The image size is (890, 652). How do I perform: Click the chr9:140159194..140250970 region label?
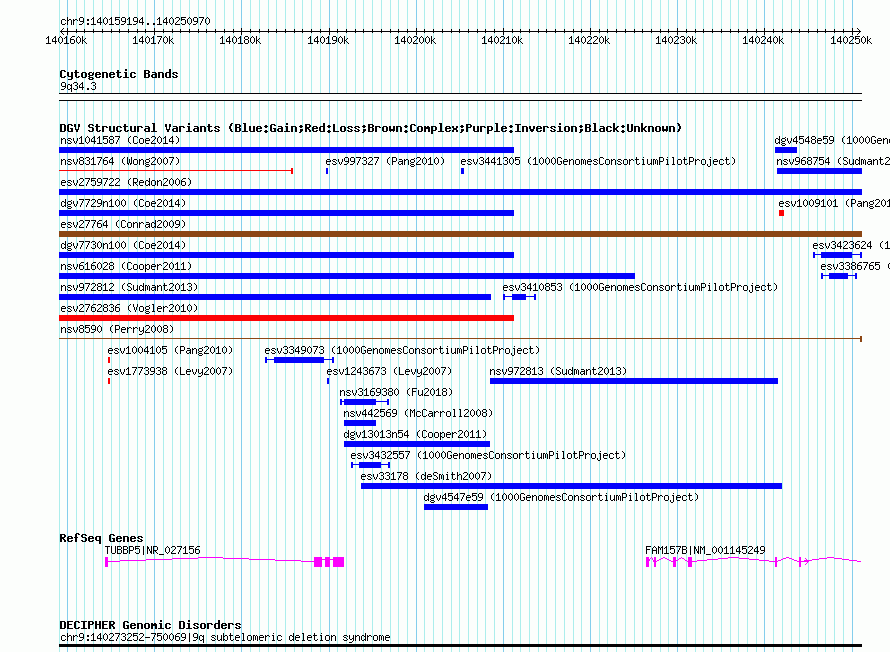(135, 21)
